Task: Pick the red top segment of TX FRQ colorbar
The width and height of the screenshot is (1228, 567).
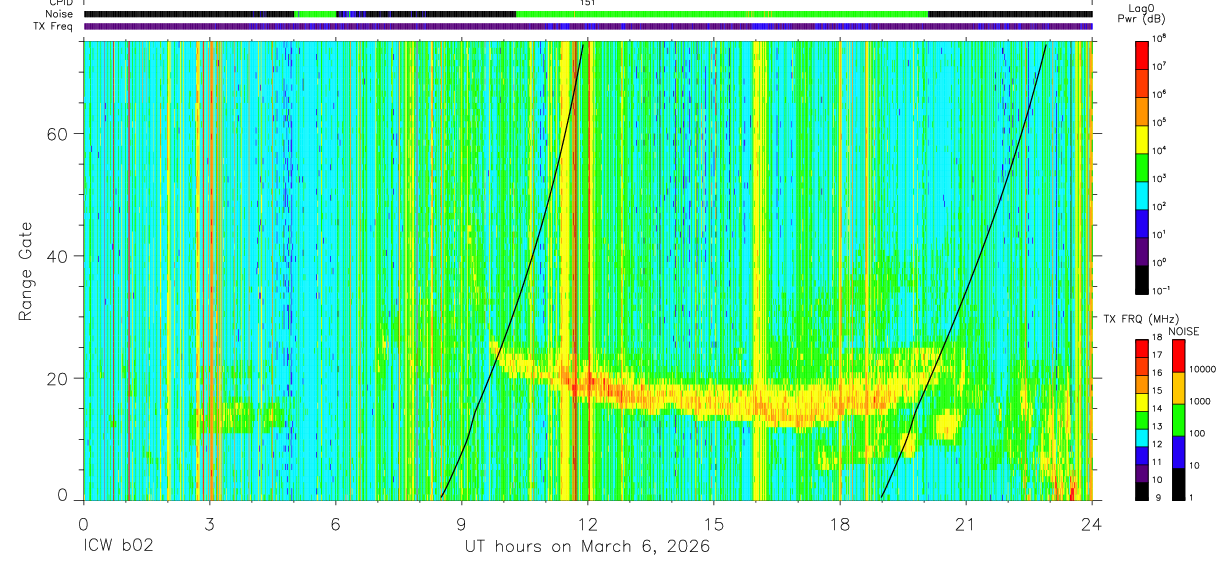Action: (x=1142, y=349)
